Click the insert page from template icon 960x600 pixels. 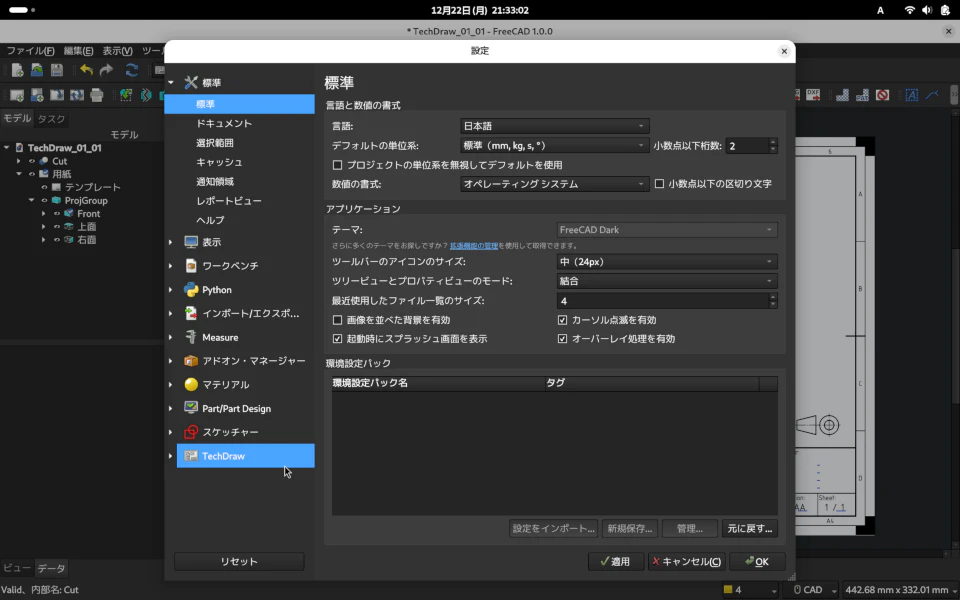pyautogui.click(x=37, y=95)
